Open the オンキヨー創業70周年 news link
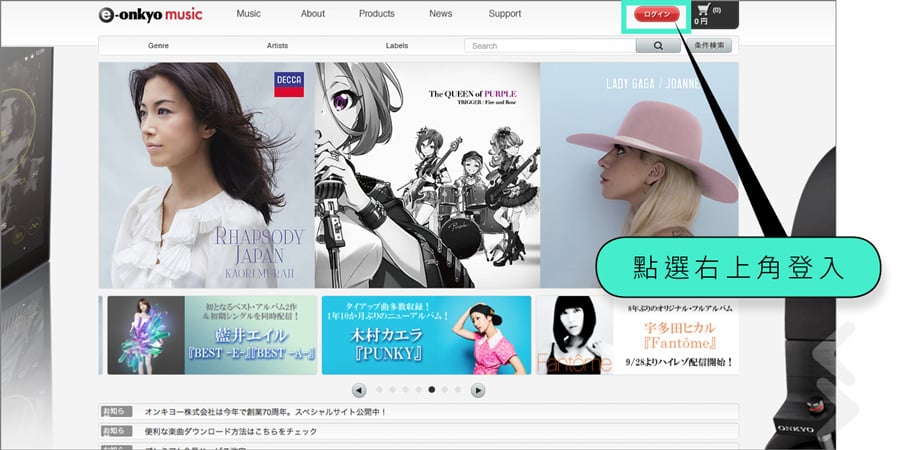Screen dimensions: 912x450 click(265, 412)
